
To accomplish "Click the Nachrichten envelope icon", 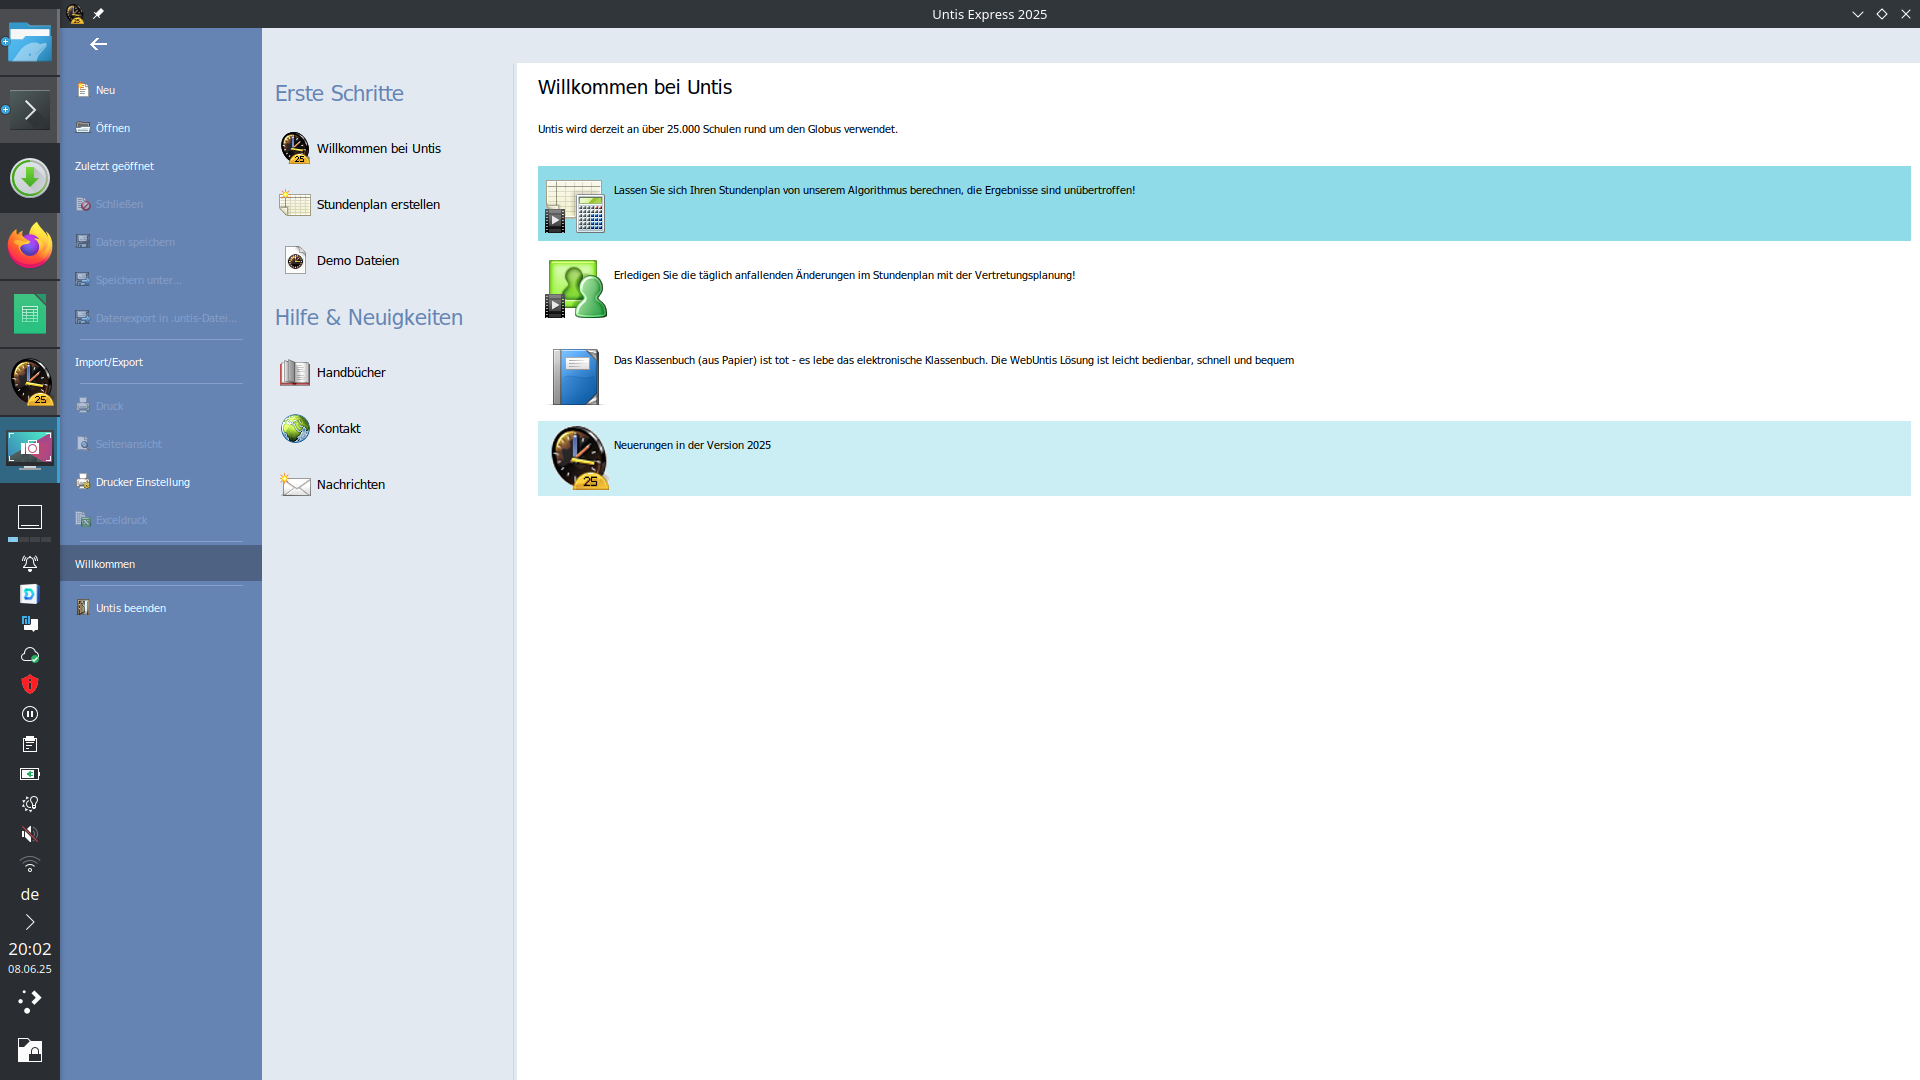I will [295, 484].
